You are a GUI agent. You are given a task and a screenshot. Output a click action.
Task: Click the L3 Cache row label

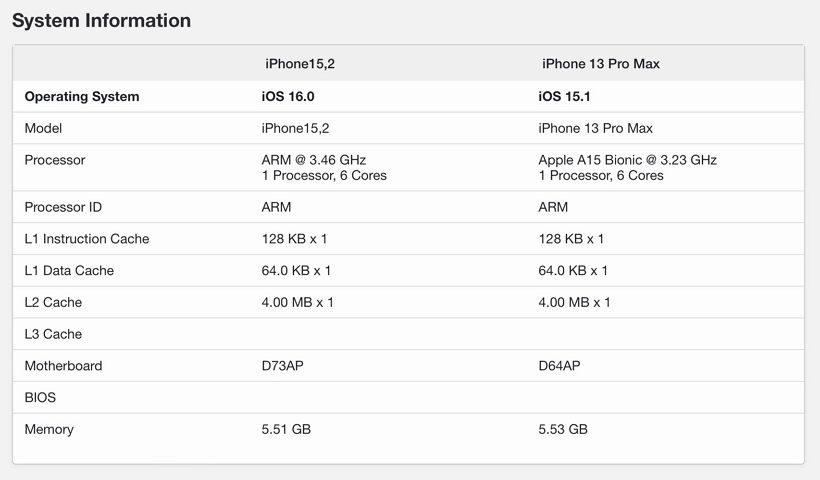(x=53, y=334)
